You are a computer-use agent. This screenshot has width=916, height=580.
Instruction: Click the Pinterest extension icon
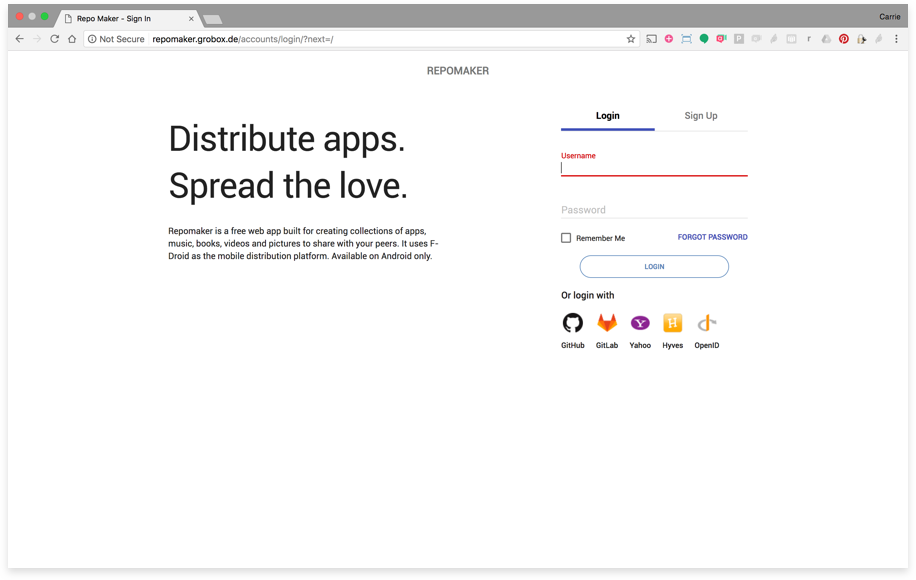844,39
